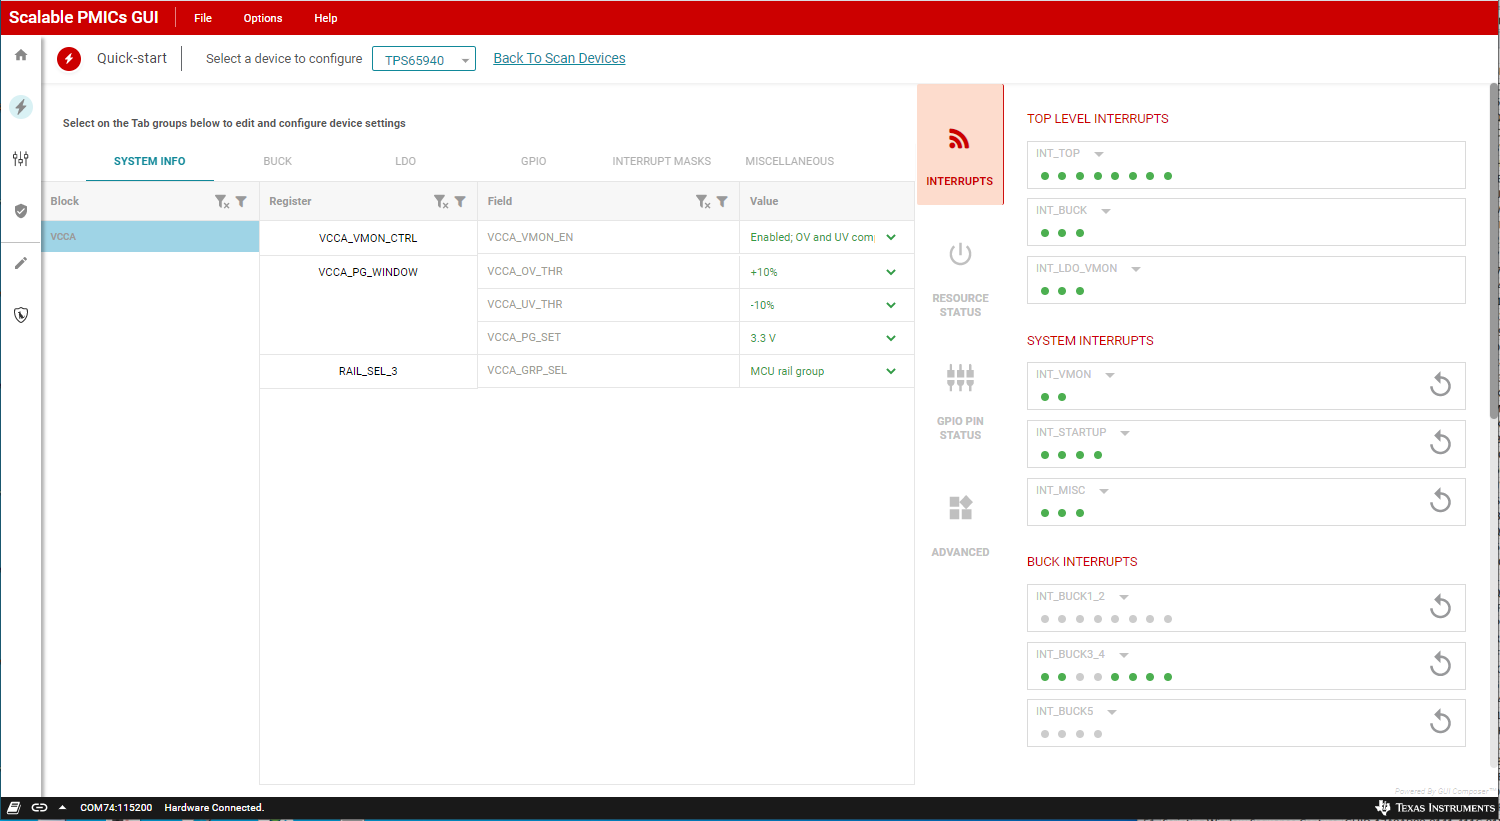Select the lightning bolt quick-start sidebar icon
The height and width of the screenshot is (821, 1500).
21,107
